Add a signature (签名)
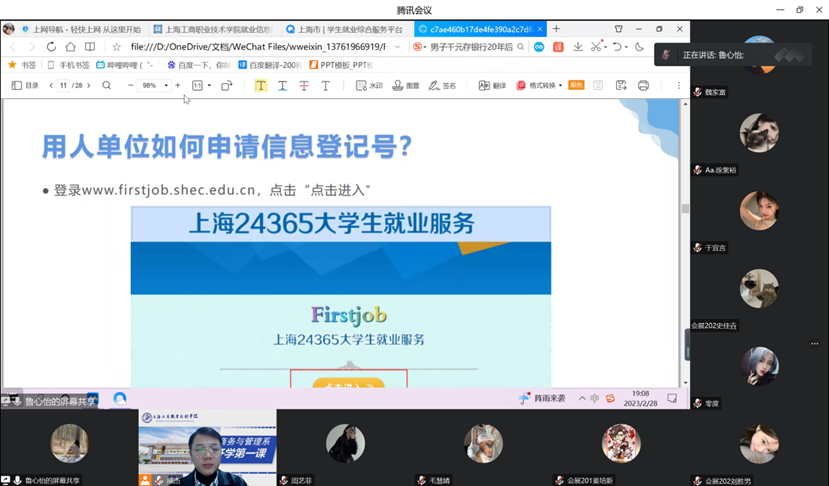829x486 pixels. [x=442, y=86]
